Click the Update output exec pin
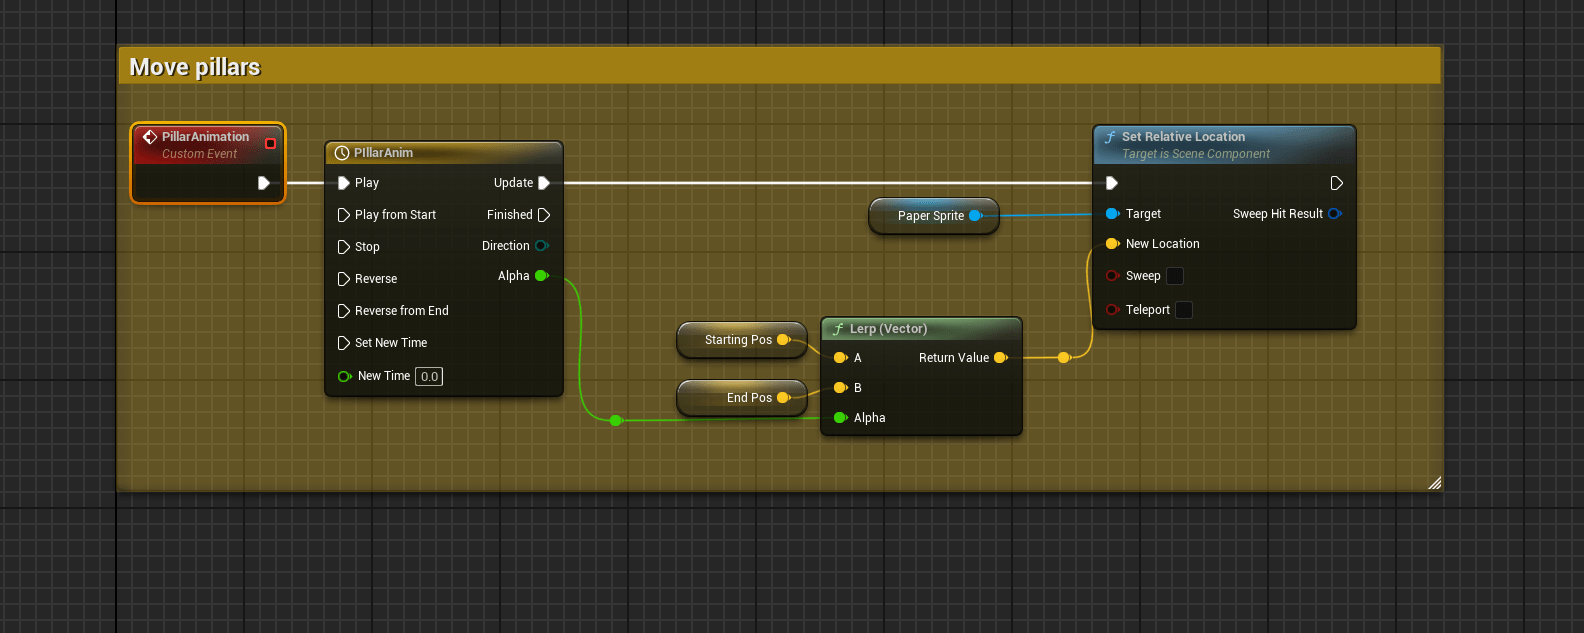Screen dimensions: 1584x633 point(544,183)
